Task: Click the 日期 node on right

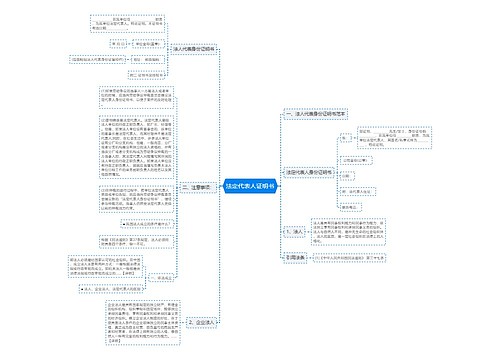Action: [347, 176]
